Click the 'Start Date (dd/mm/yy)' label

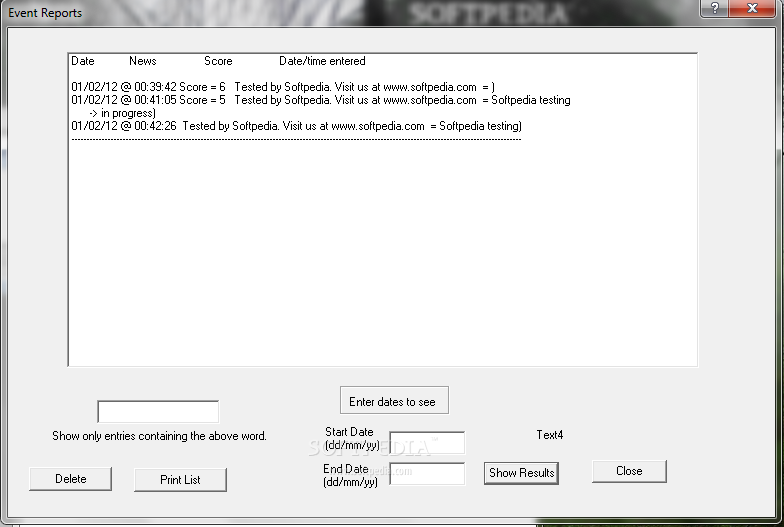click(352, 438)
